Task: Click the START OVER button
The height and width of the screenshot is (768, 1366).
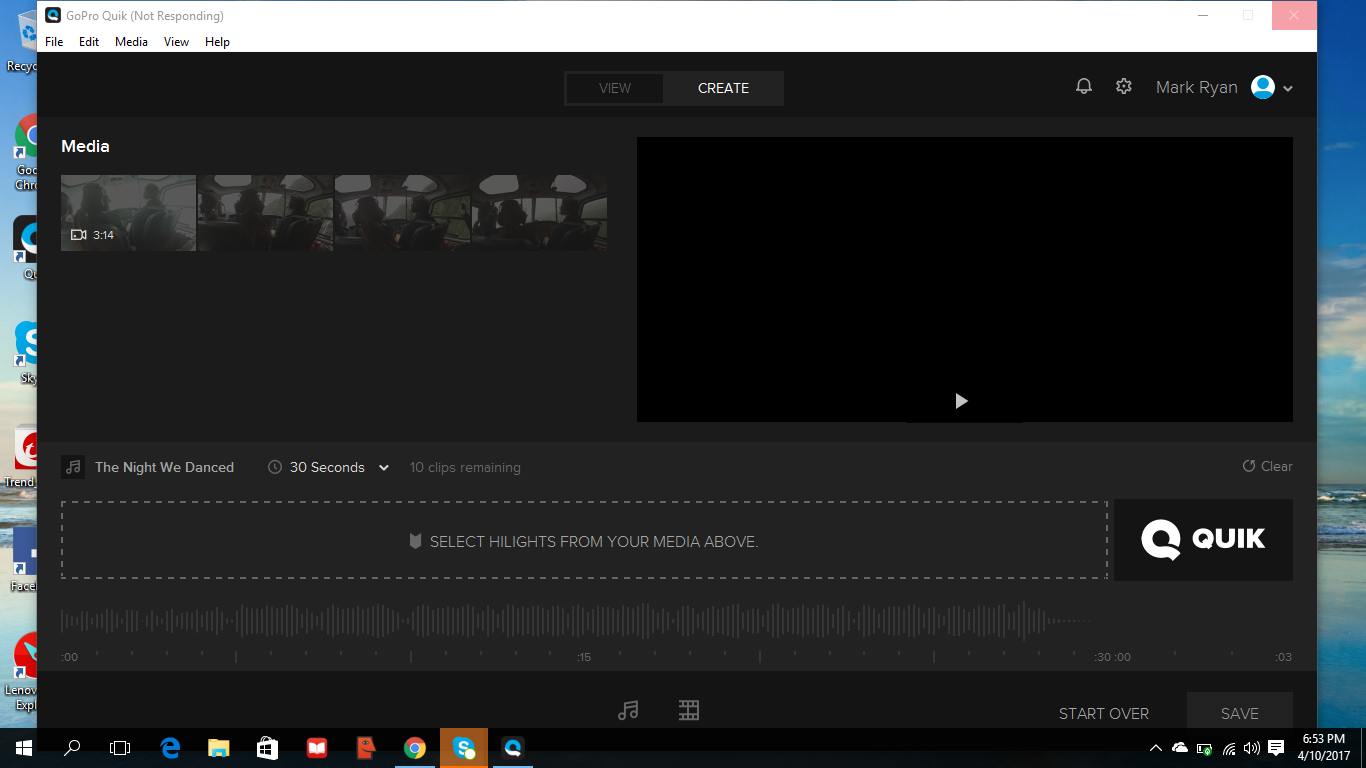Action: point(1104,713)
